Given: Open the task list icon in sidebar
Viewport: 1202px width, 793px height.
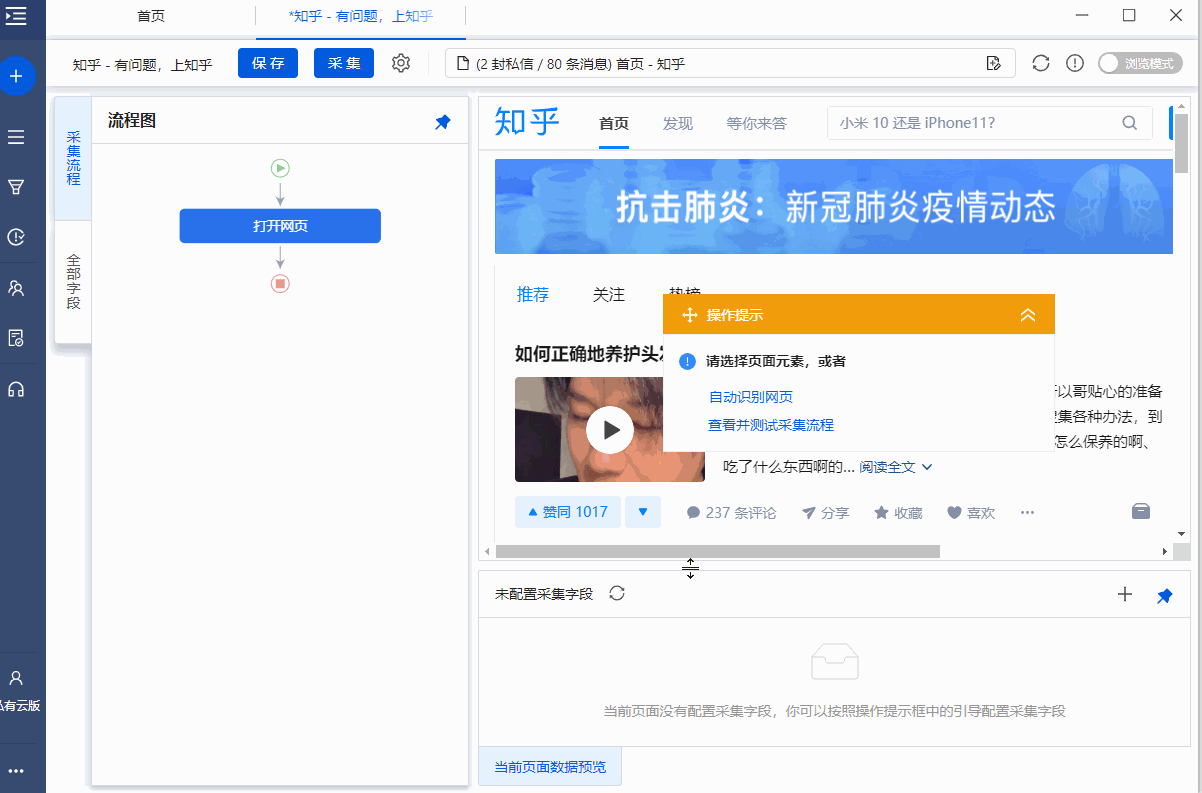Looking at the screenshot, I should pos(16,137).
